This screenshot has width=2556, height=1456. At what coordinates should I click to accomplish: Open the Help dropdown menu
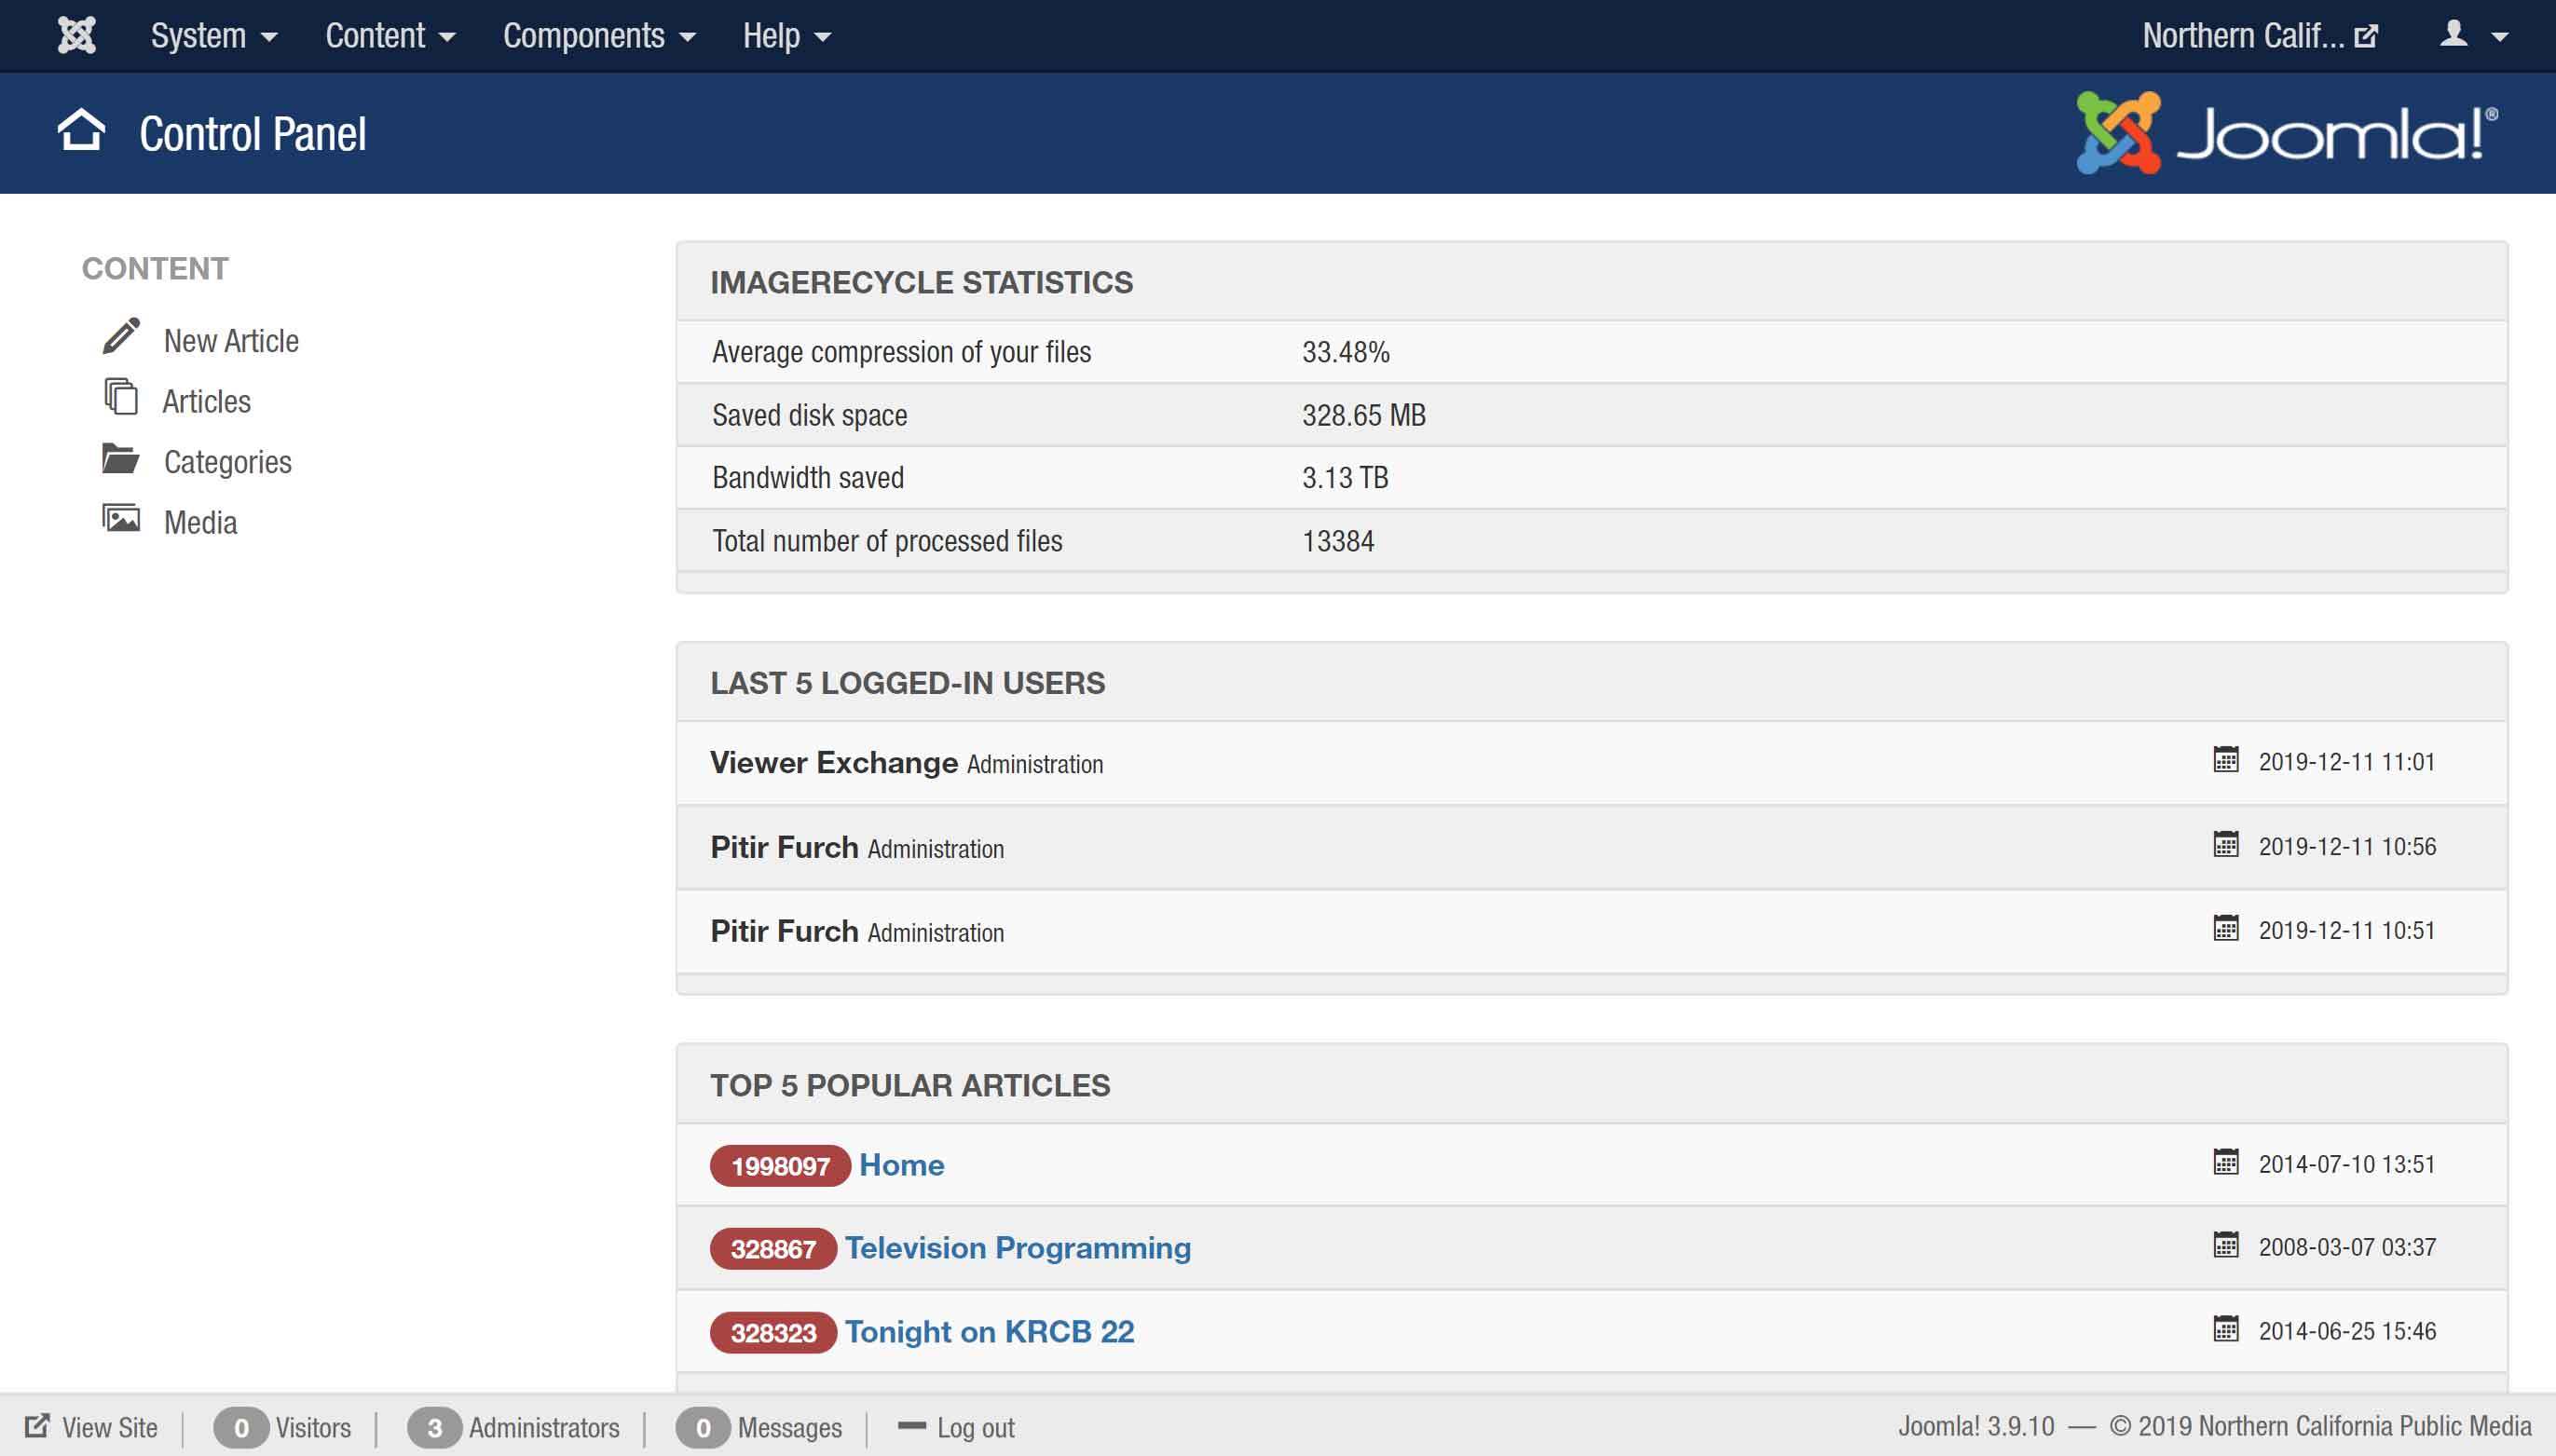[786, 36]
